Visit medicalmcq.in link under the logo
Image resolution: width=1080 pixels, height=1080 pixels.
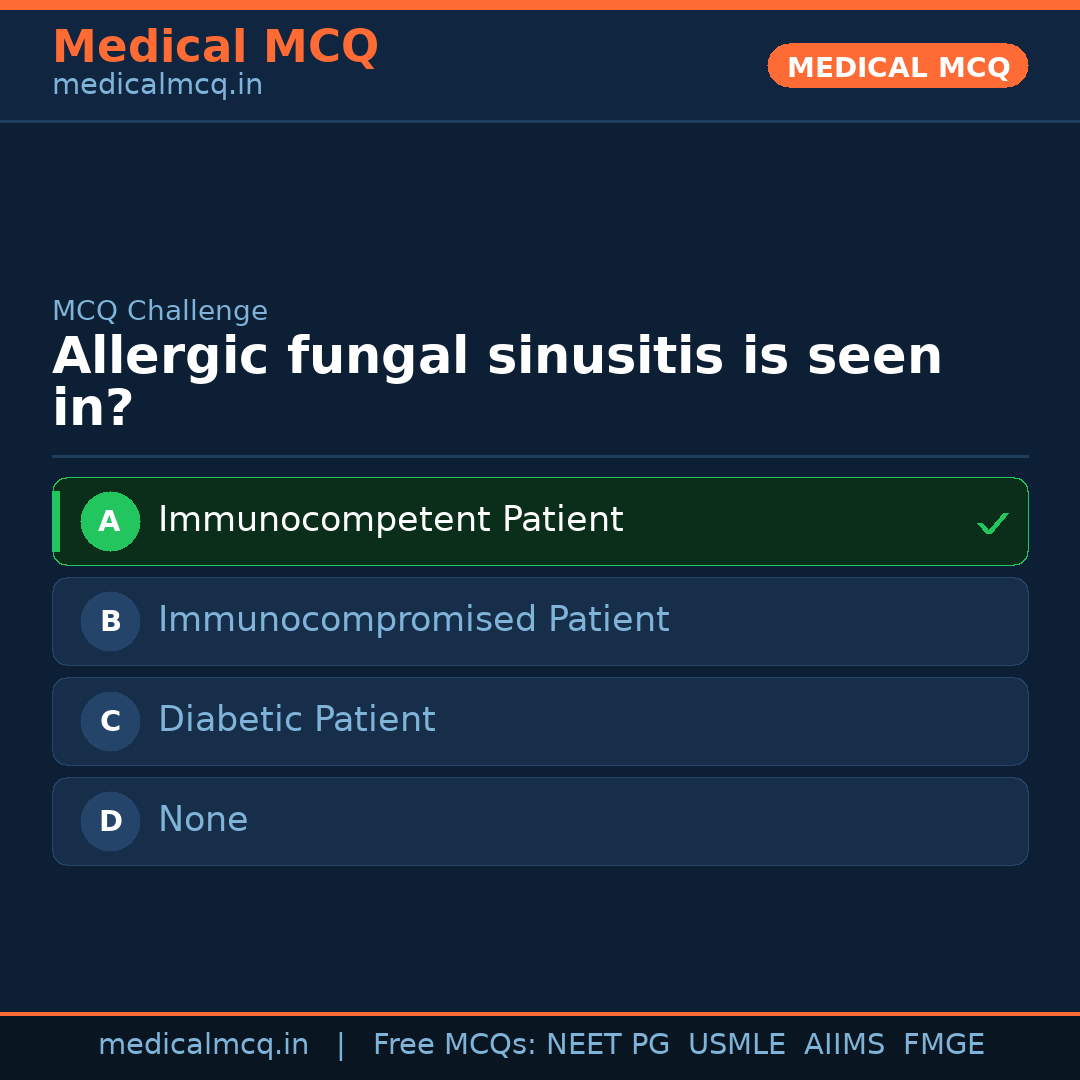(x=157, y=85)
